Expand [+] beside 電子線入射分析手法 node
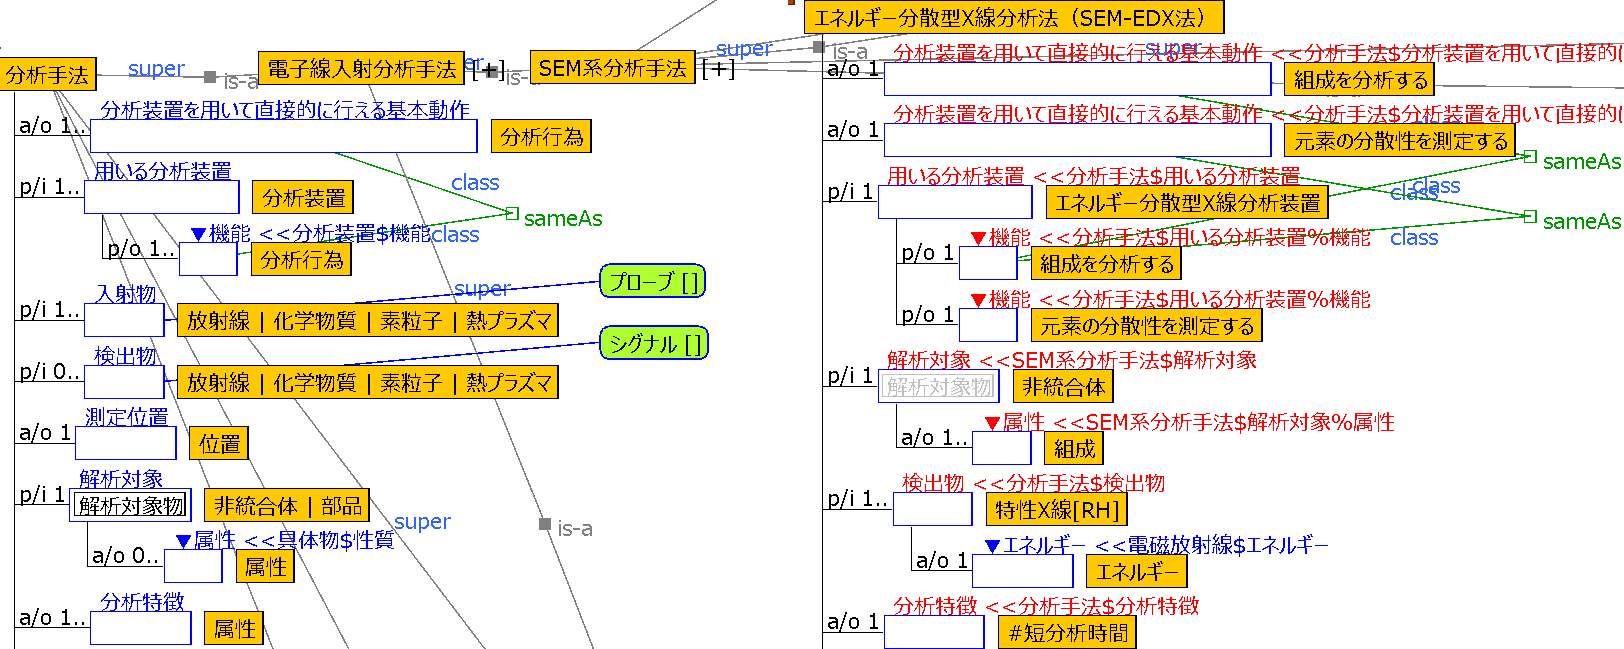Screen dimensions: 1624x649 click(x=489, y=70)
